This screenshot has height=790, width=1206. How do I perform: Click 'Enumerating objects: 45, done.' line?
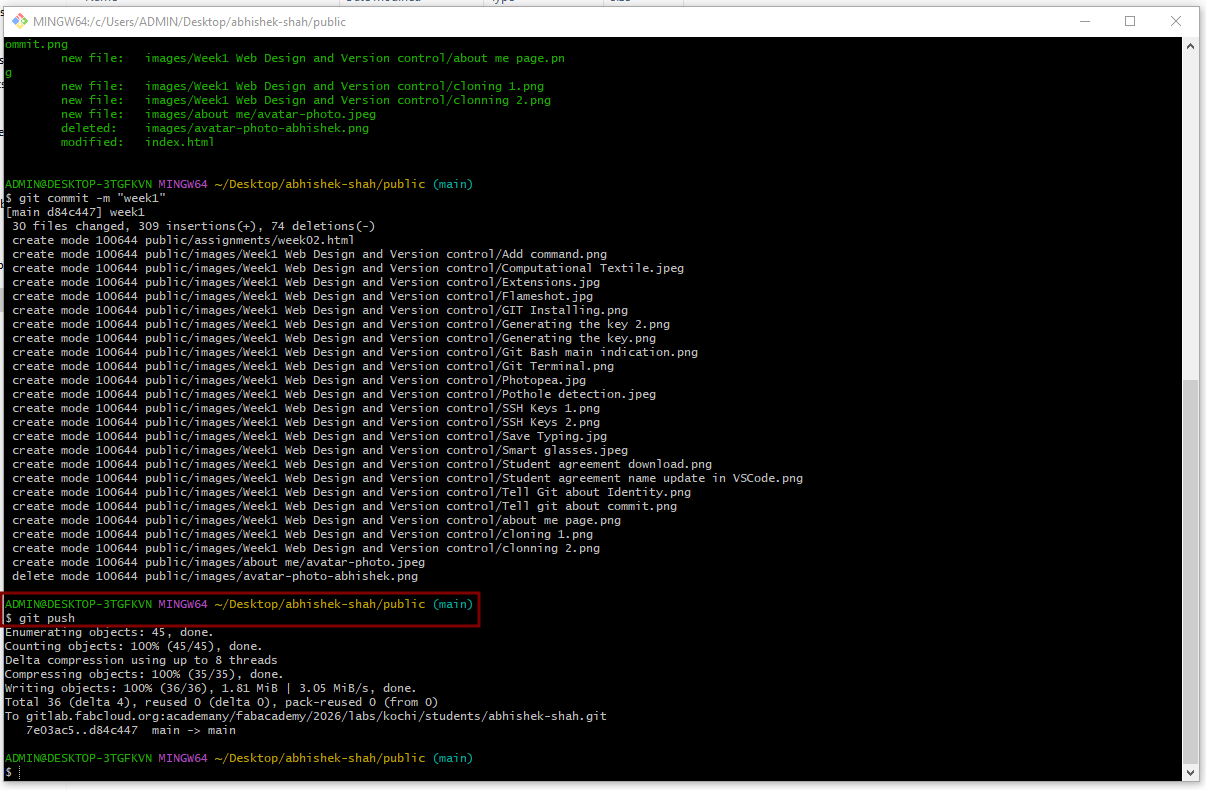110,632
